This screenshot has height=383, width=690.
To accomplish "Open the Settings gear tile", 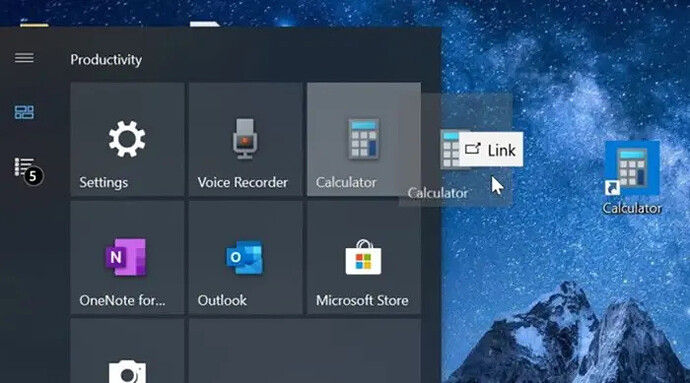I will [128, 139].
